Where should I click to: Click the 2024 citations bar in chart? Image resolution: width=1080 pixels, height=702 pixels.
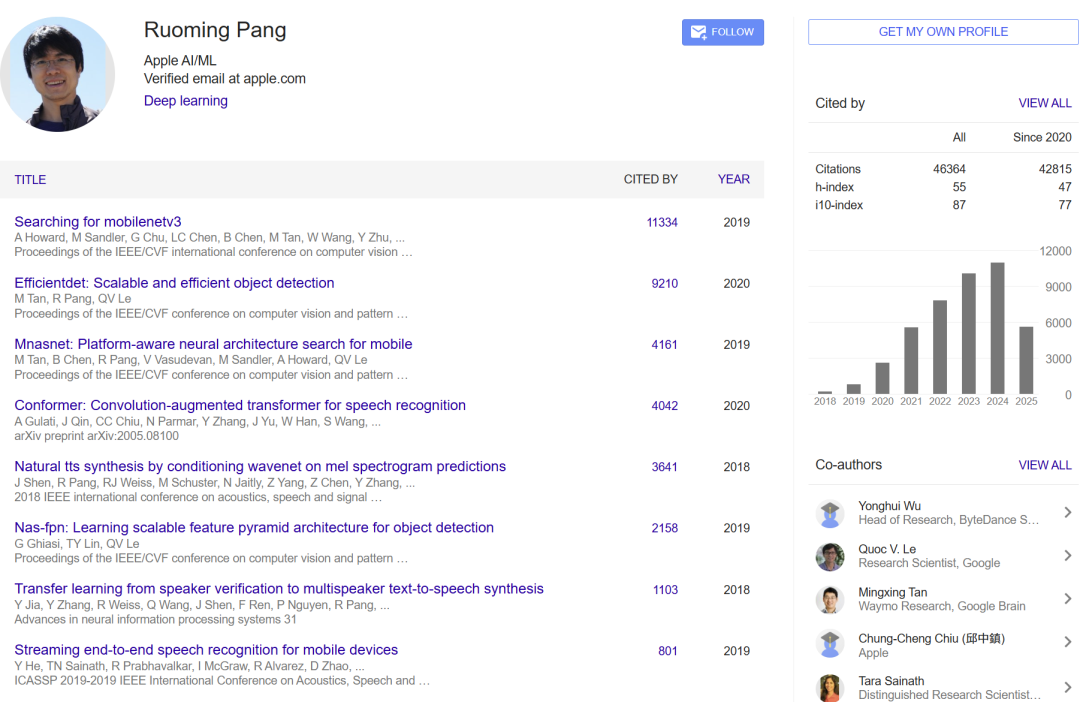click(997, 328)
